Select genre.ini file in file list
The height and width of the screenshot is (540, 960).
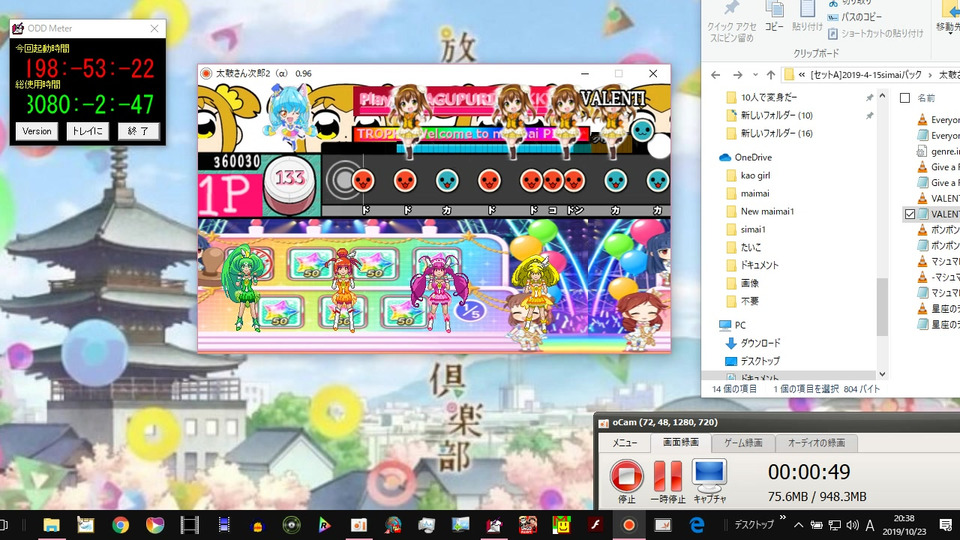click(939, 151)
